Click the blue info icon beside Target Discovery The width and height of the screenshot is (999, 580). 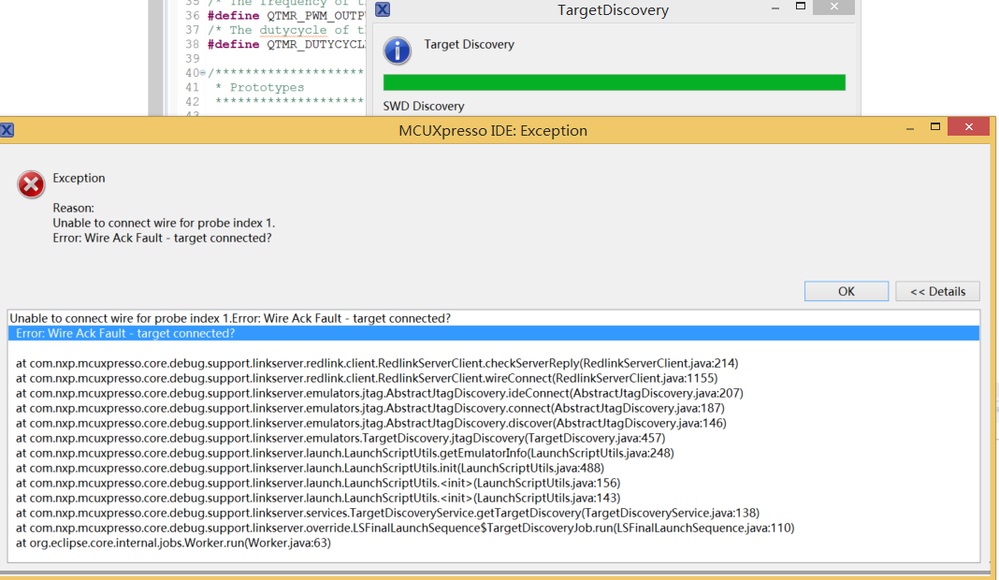tap(397, 50)
